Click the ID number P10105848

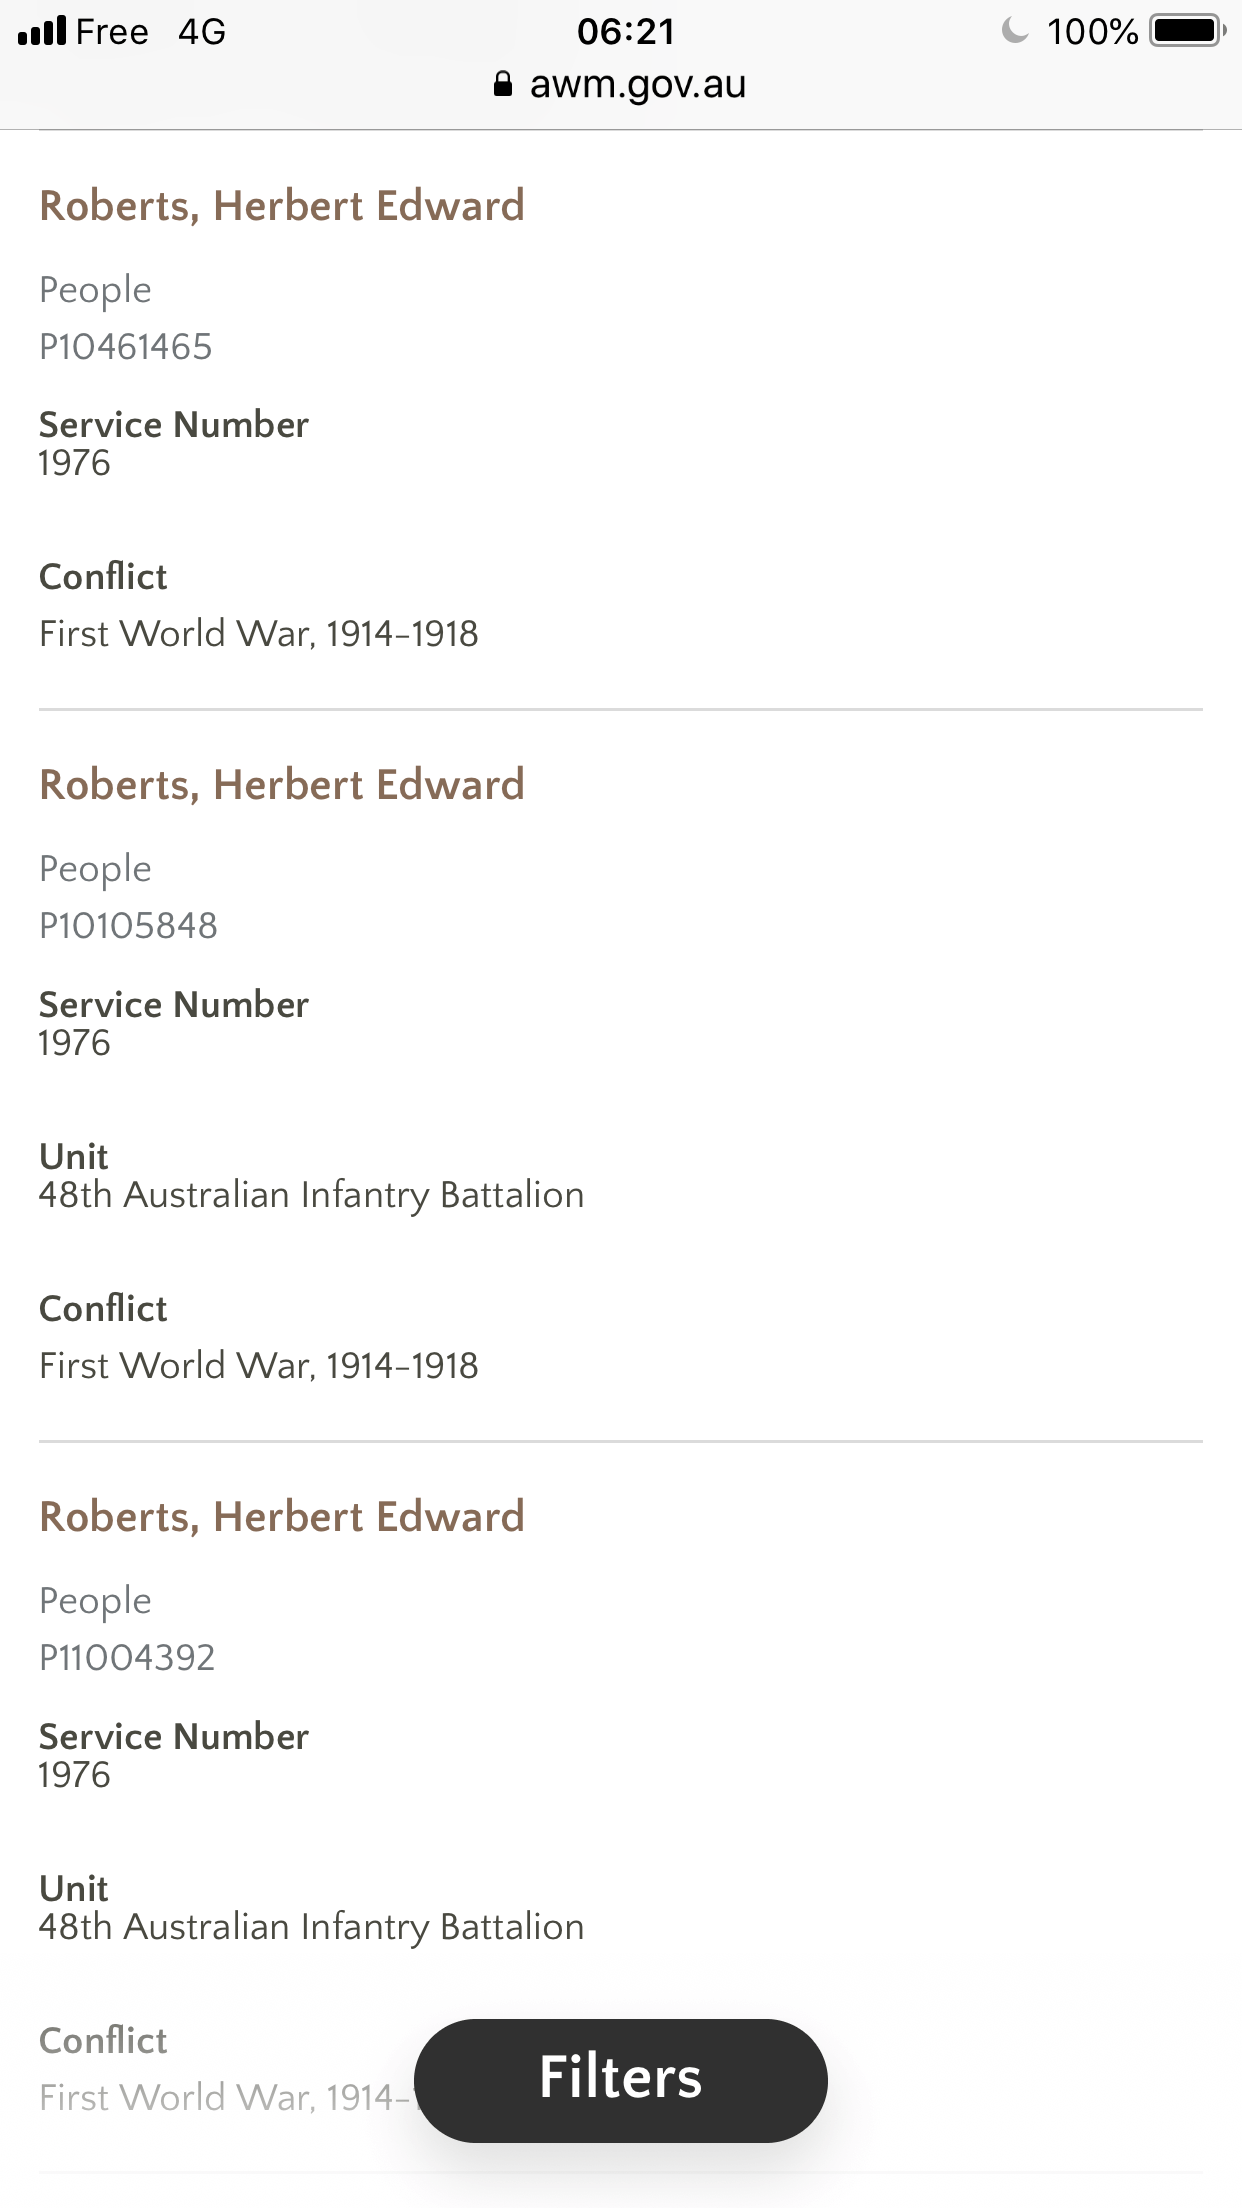coord(128,926)
